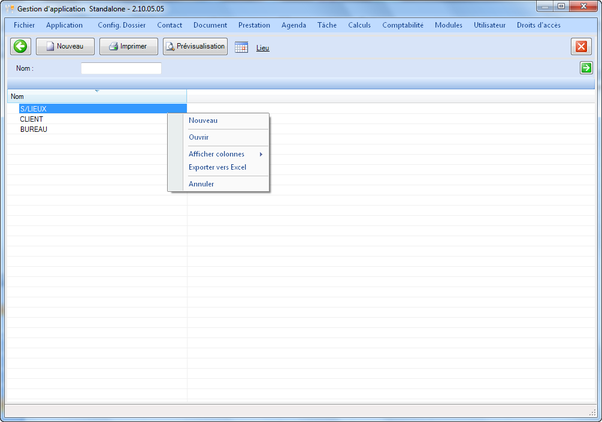The width and height of the screenshot is (602, 422).
Task: Select the CLIENT row
Action: pyautogui.click(x=31, y=119)
